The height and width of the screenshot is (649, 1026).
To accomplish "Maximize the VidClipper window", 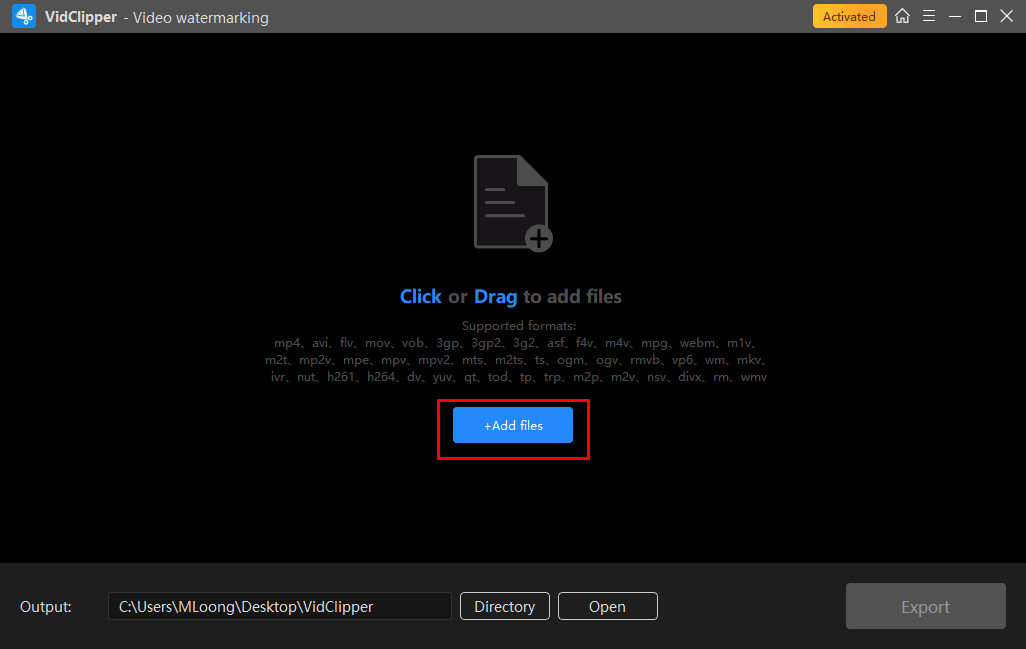I will tap(981, 16).
